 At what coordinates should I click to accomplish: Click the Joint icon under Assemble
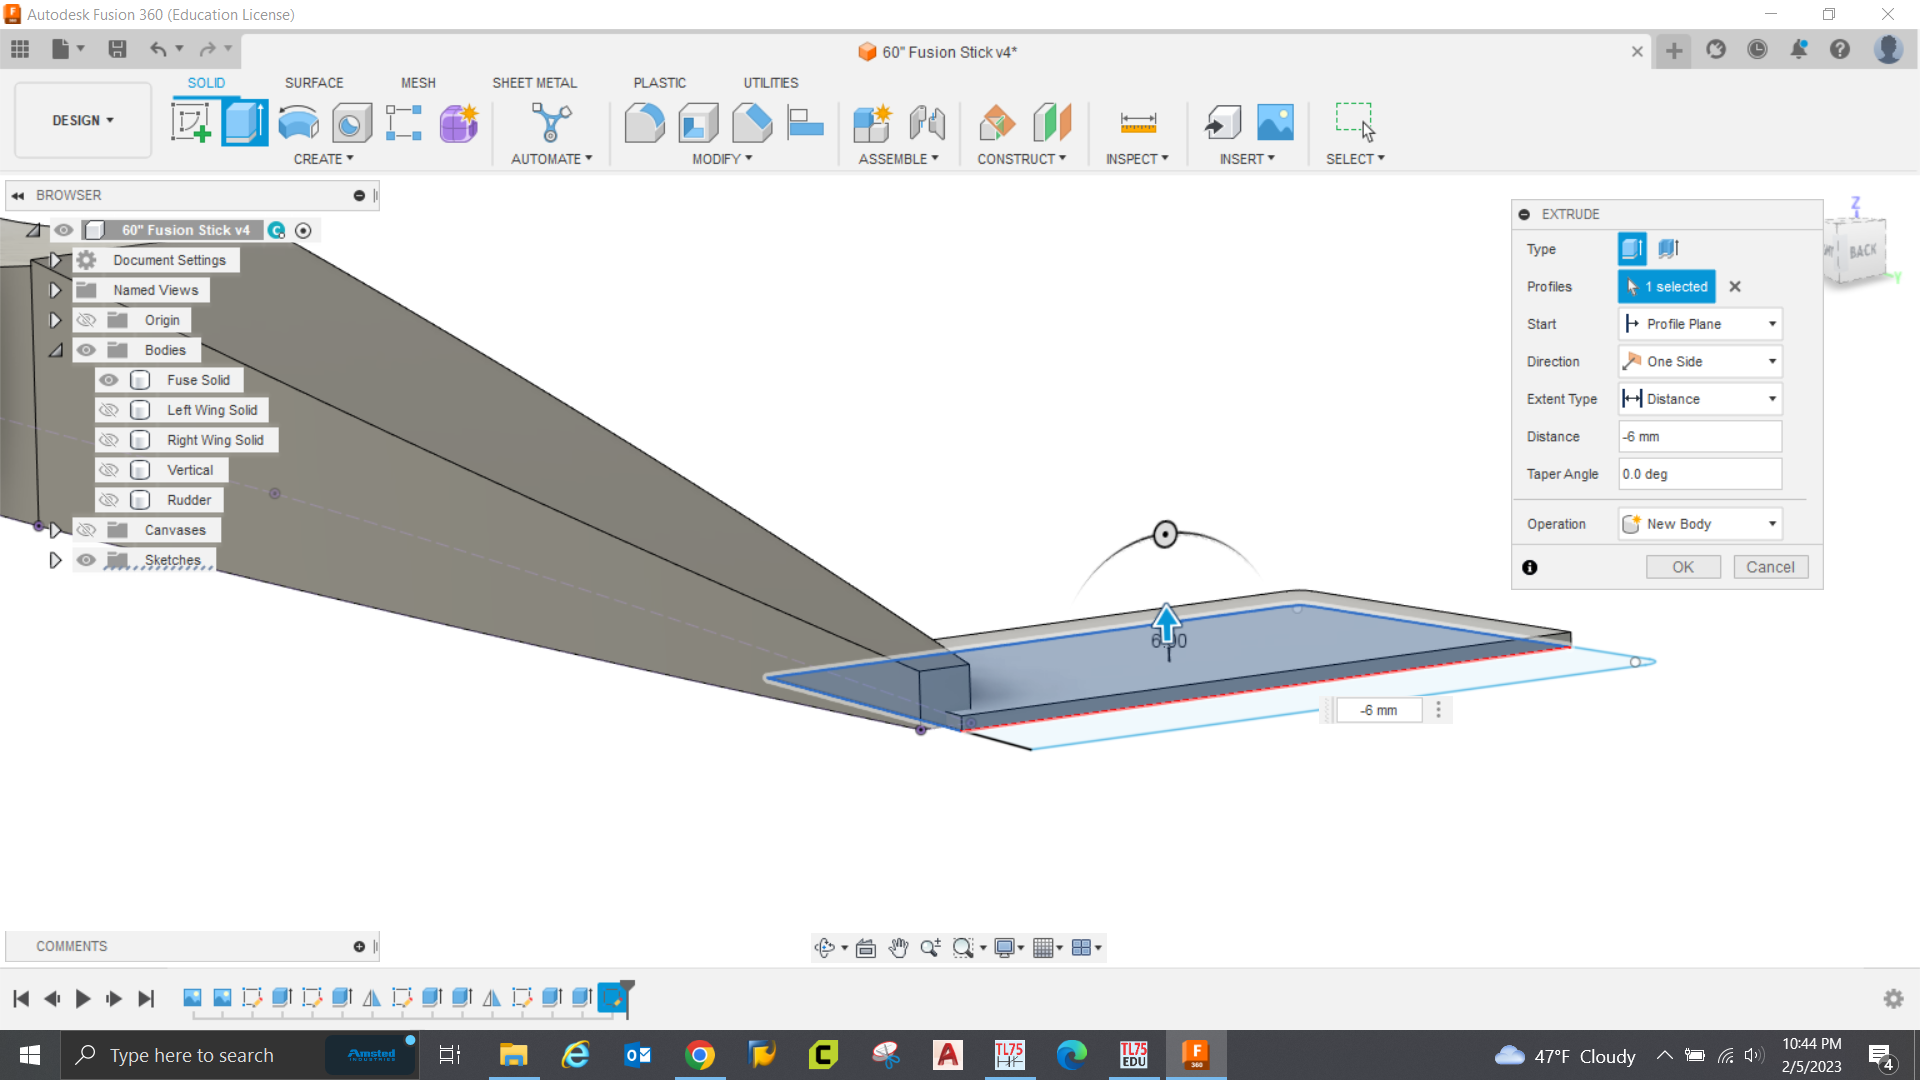pos(927,123)
